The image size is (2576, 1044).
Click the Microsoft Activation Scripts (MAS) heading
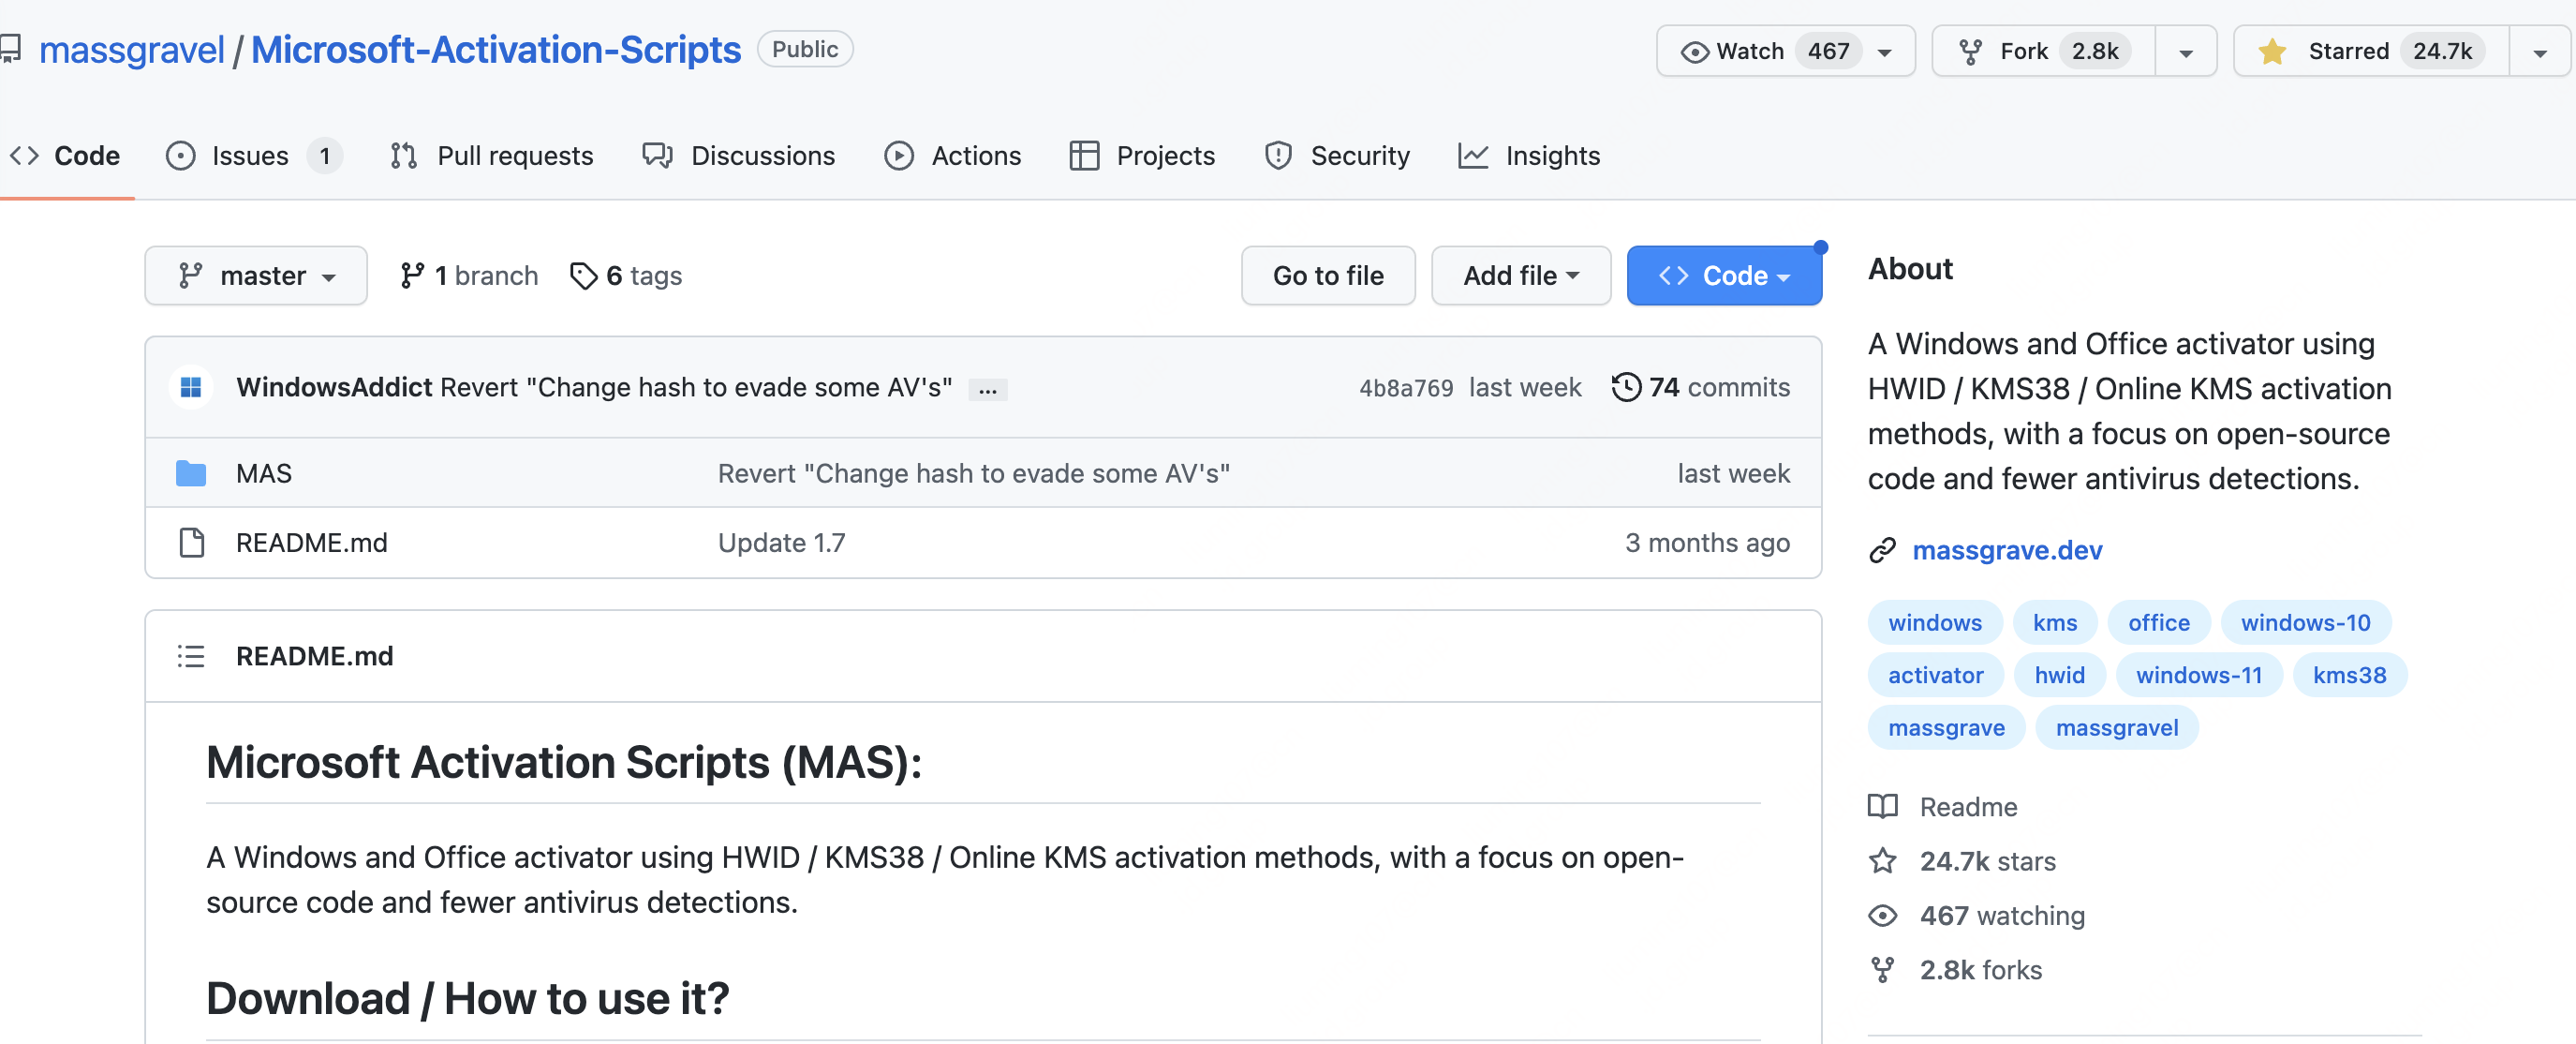[x=564, y=763]
